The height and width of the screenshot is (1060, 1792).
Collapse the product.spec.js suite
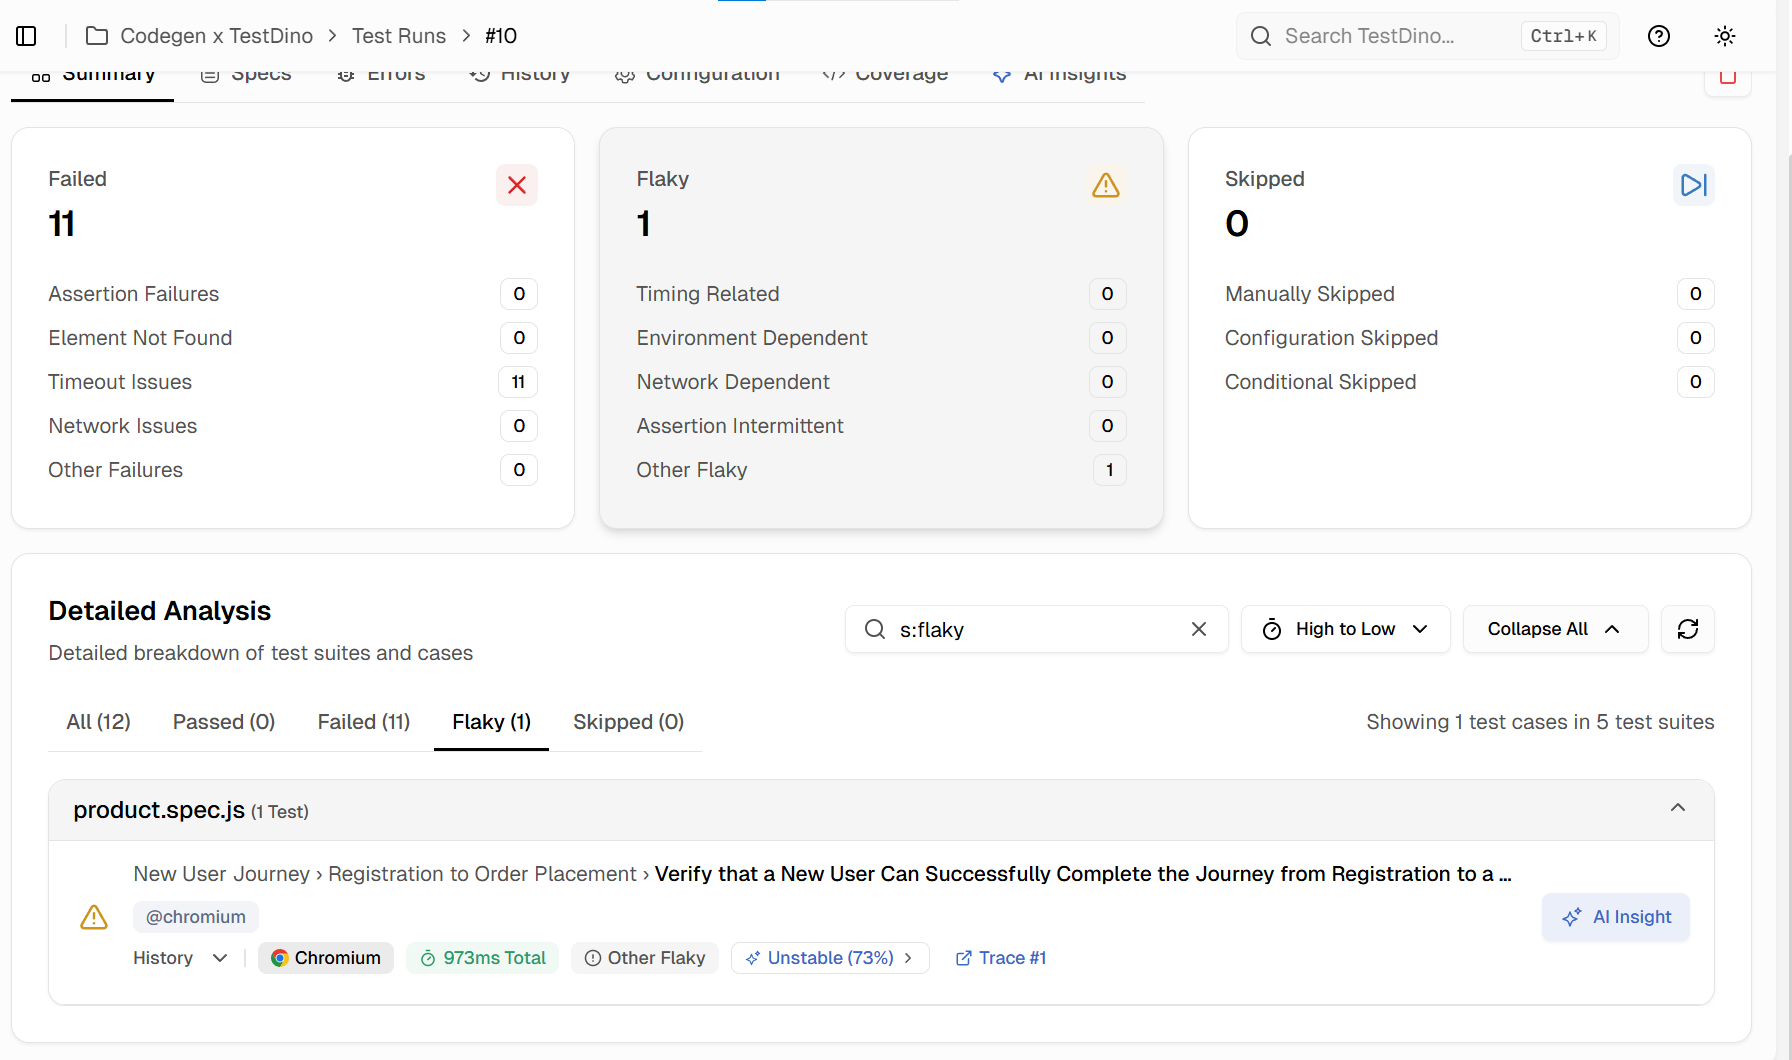[1677, 808]
